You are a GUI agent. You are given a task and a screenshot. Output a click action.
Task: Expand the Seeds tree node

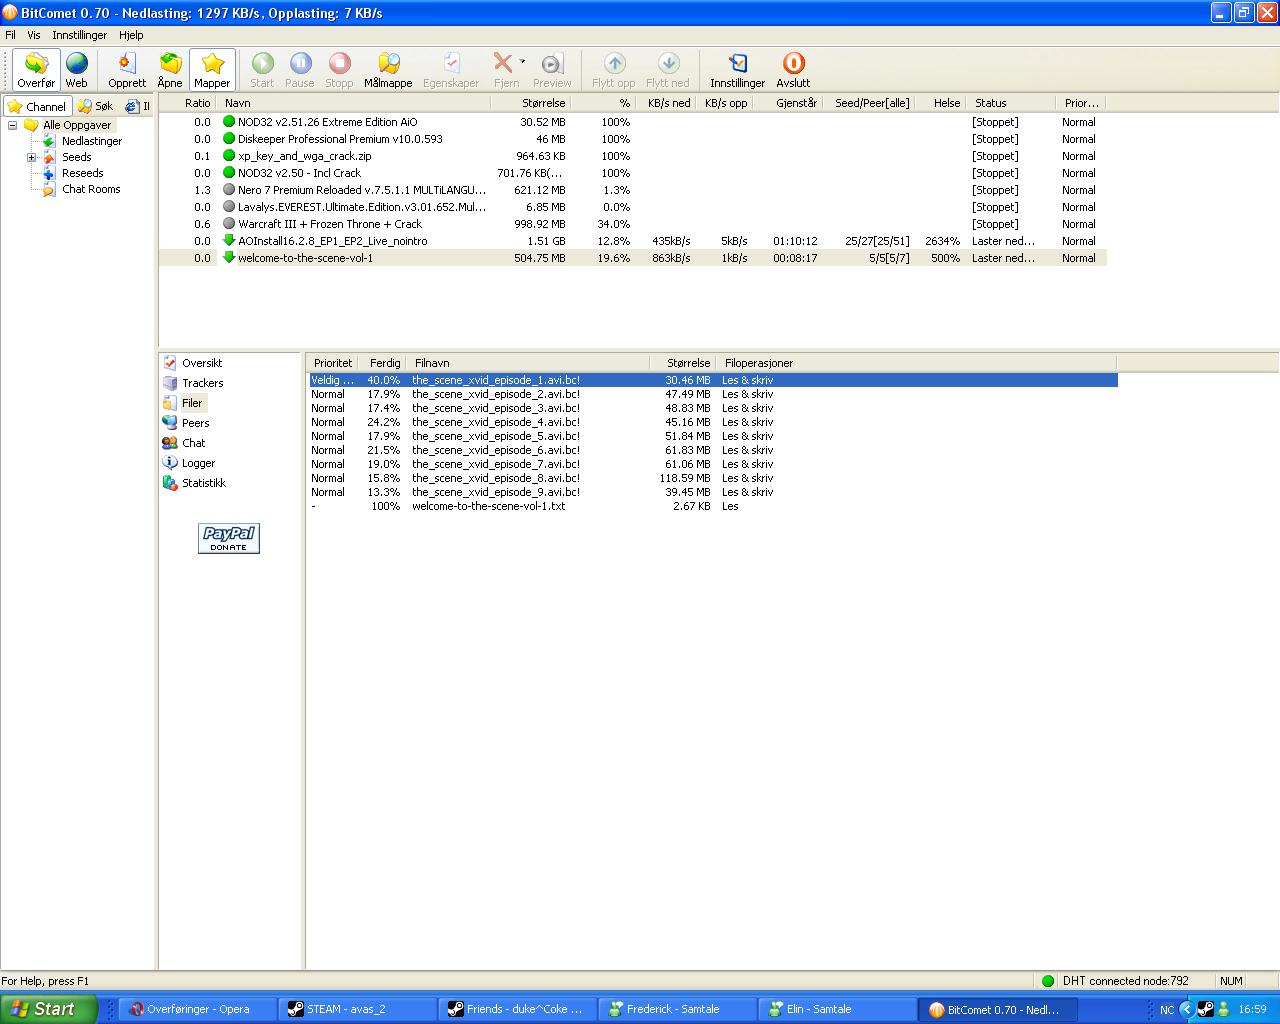(x=31, y=157)
